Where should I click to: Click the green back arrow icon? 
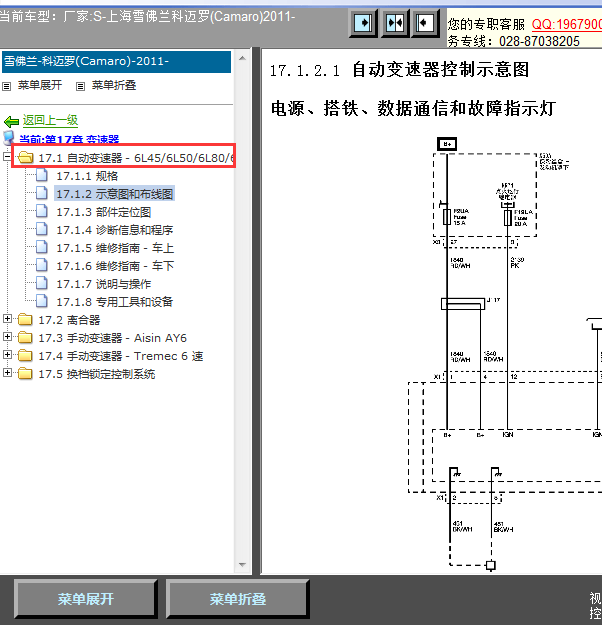coord(12,121)
